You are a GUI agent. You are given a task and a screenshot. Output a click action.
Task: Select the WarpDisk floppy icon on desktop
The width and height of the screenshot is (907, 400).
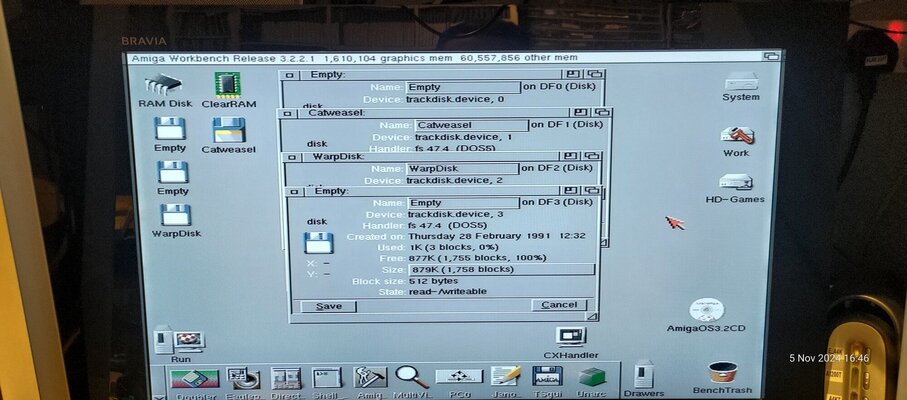[176, 215]
